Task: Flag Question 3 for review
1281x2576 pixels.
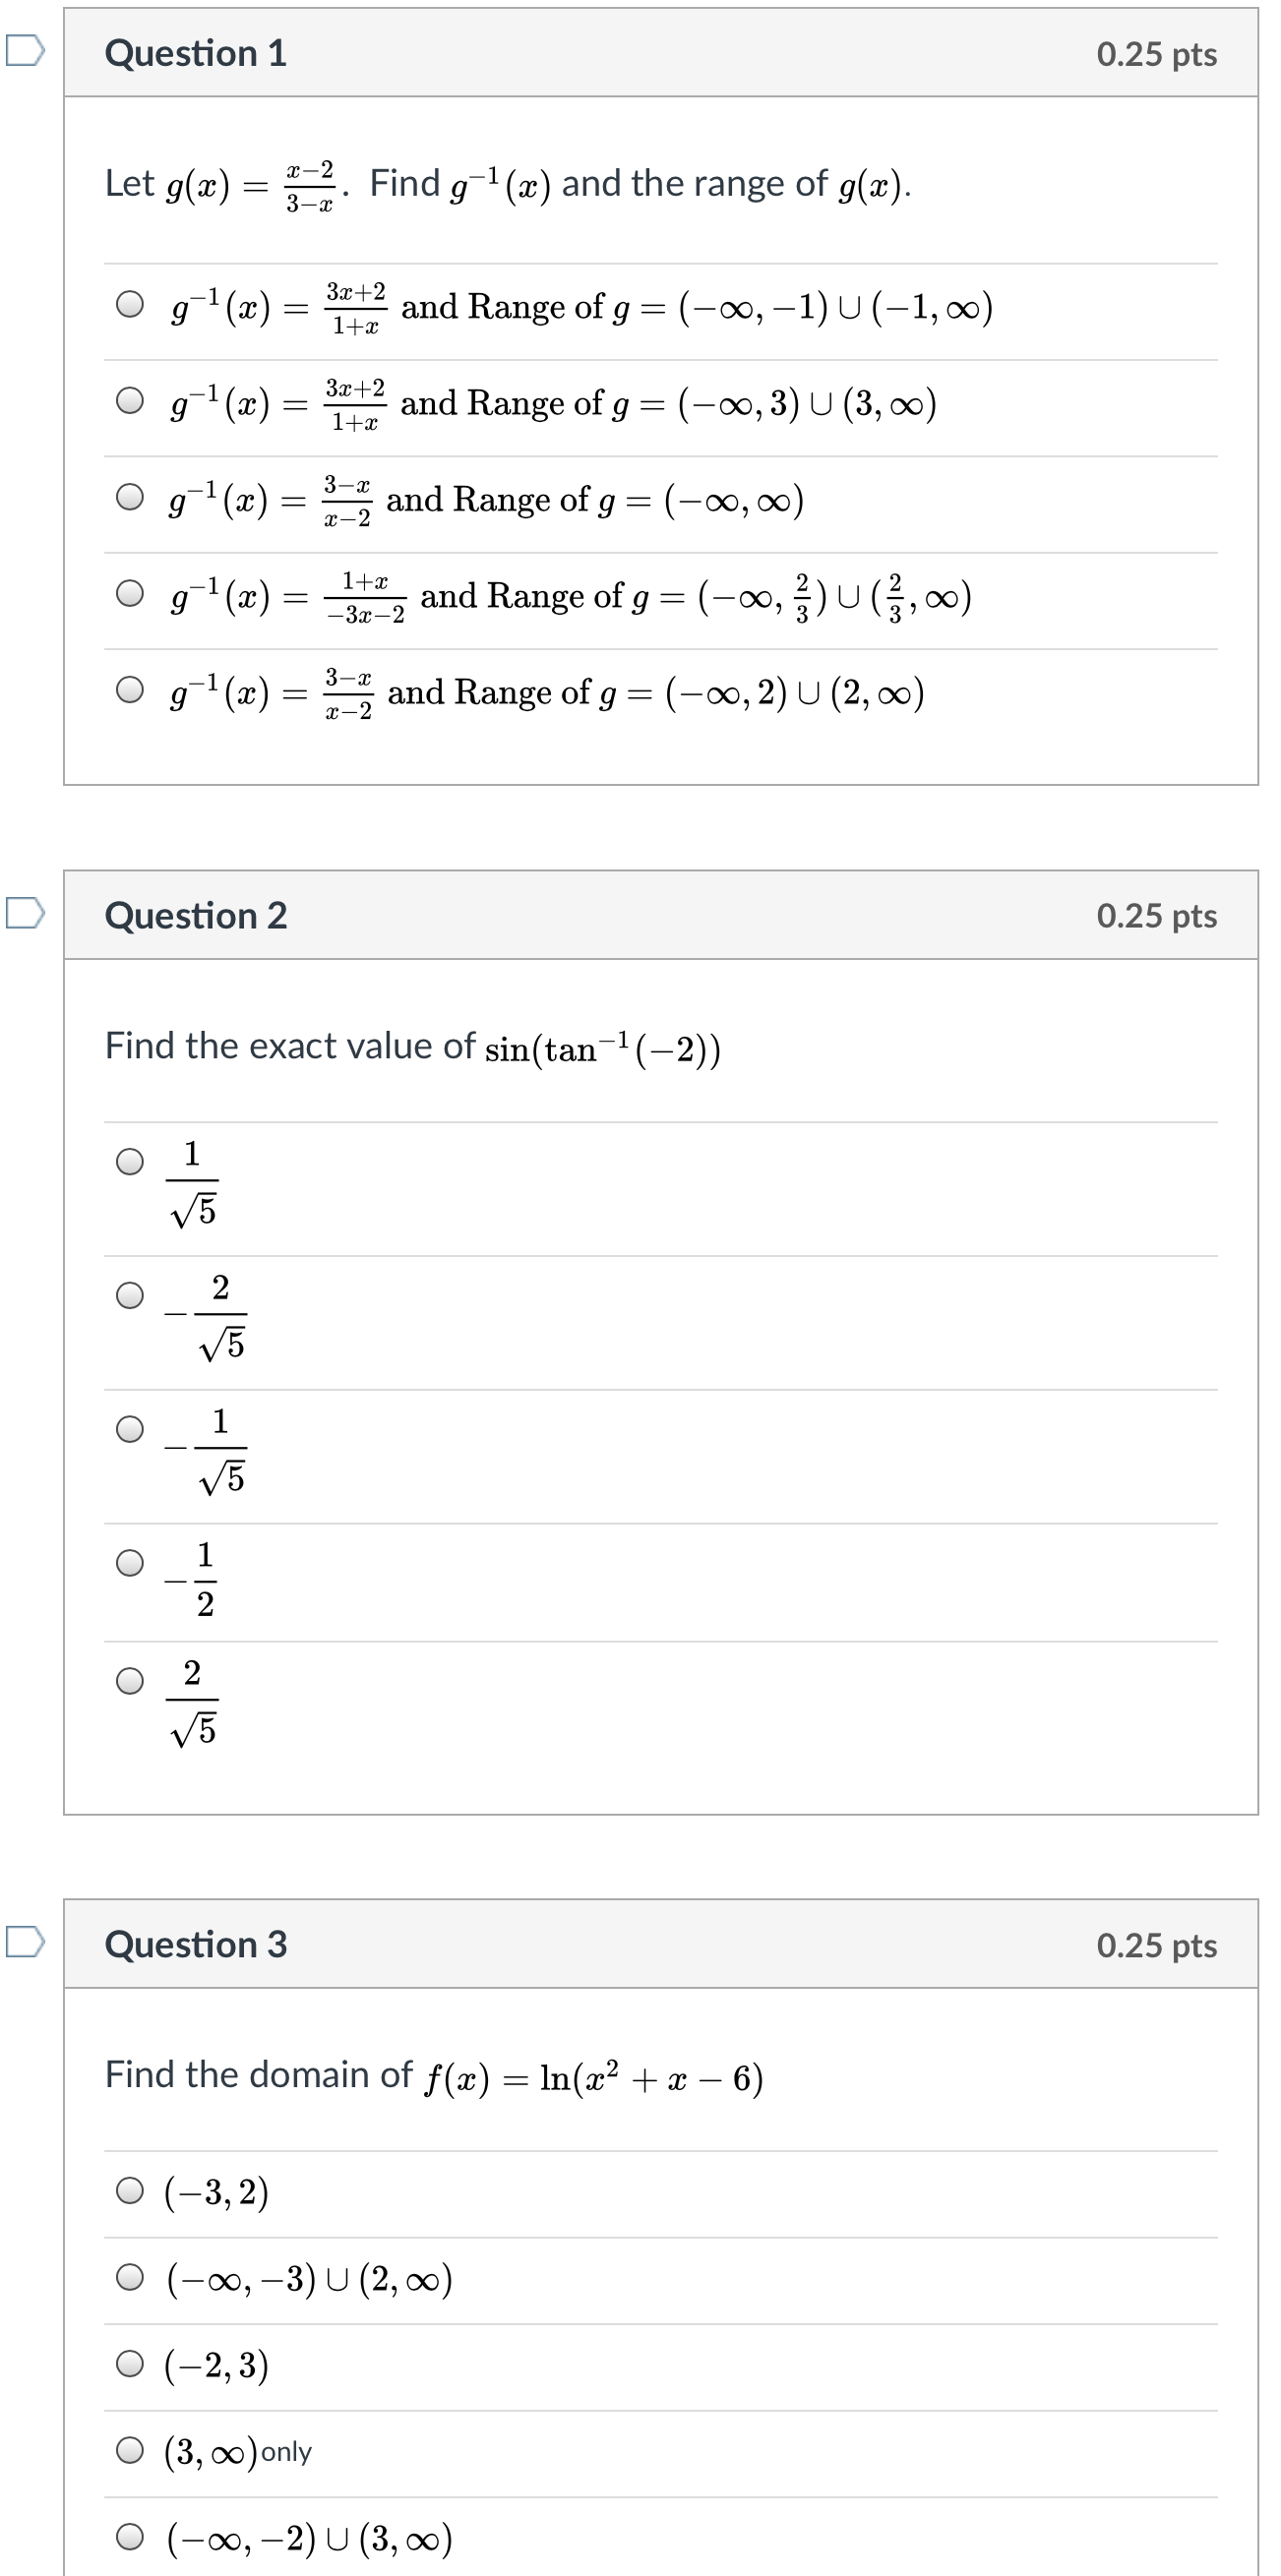Action: pyautogui.click(x=25, y=1941)
